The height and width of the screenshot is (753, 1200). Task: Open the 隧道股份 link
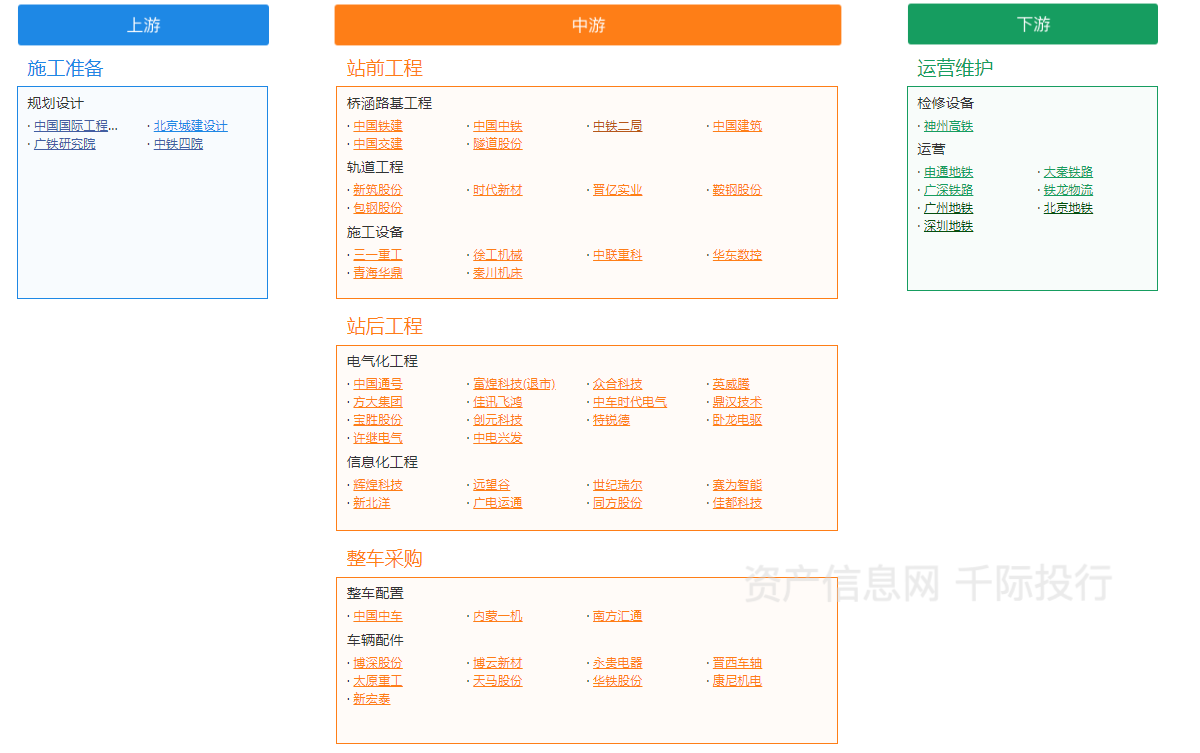tap(498, 144)
